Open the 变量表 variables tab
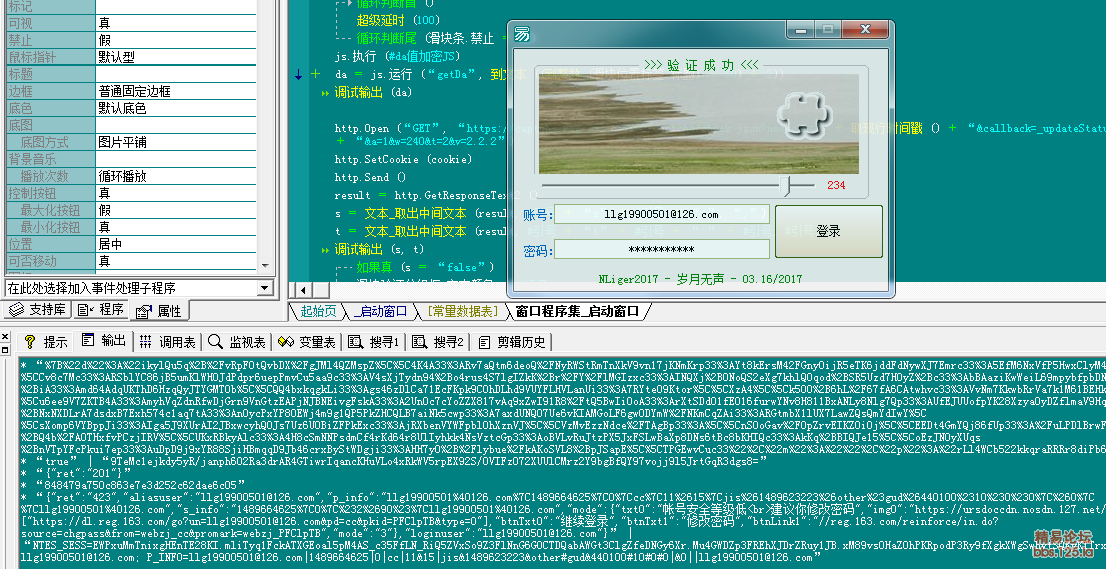 [308, 342]
